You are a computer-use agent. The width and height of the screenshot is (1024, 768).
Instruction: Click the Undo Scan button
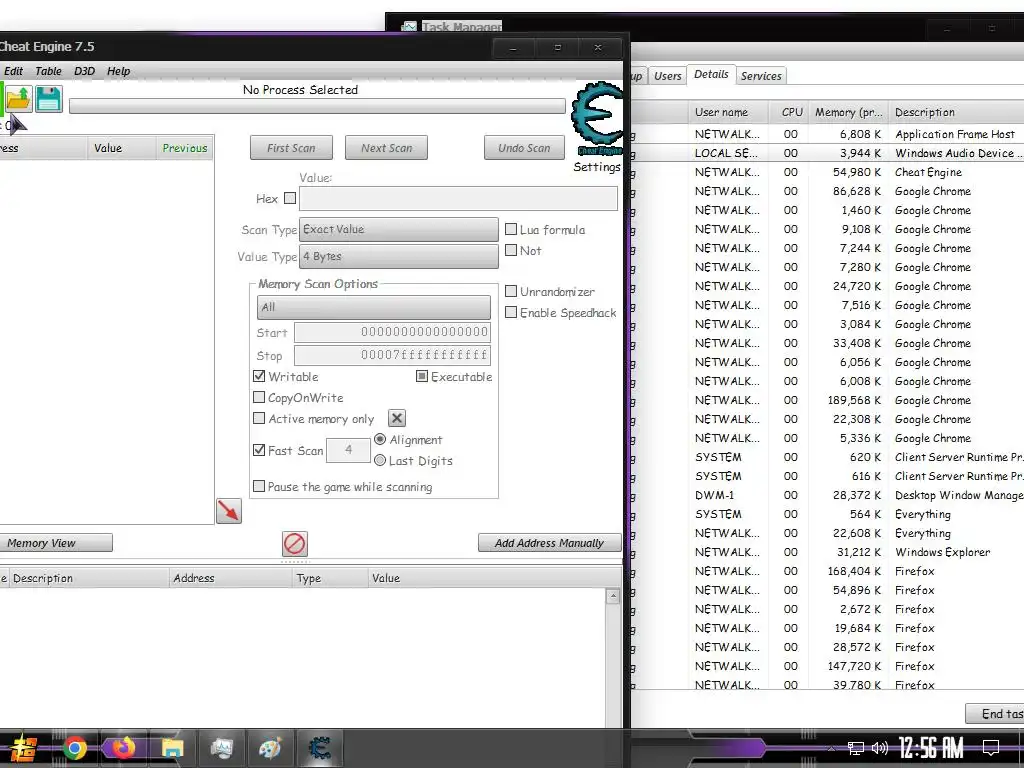524,148
